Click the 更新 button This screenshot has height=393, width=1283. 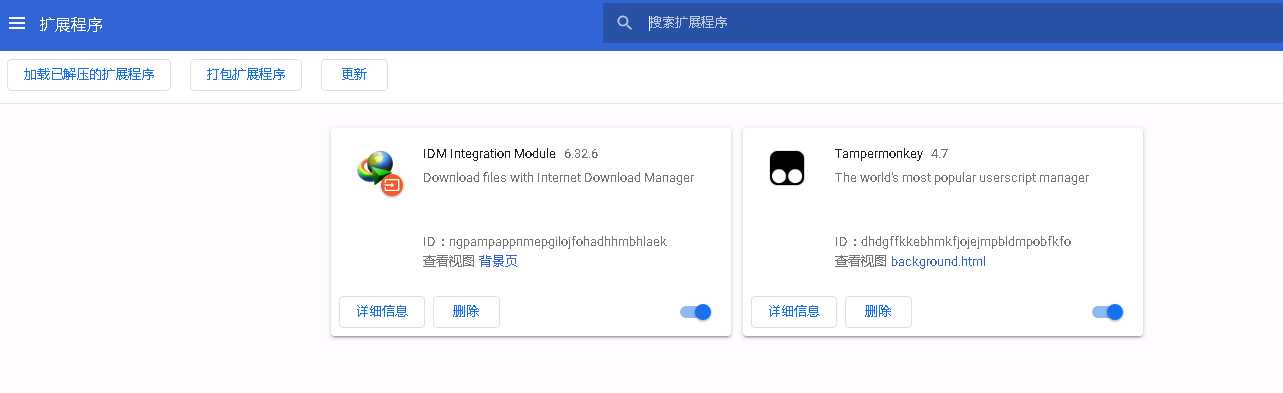point(354,75)
